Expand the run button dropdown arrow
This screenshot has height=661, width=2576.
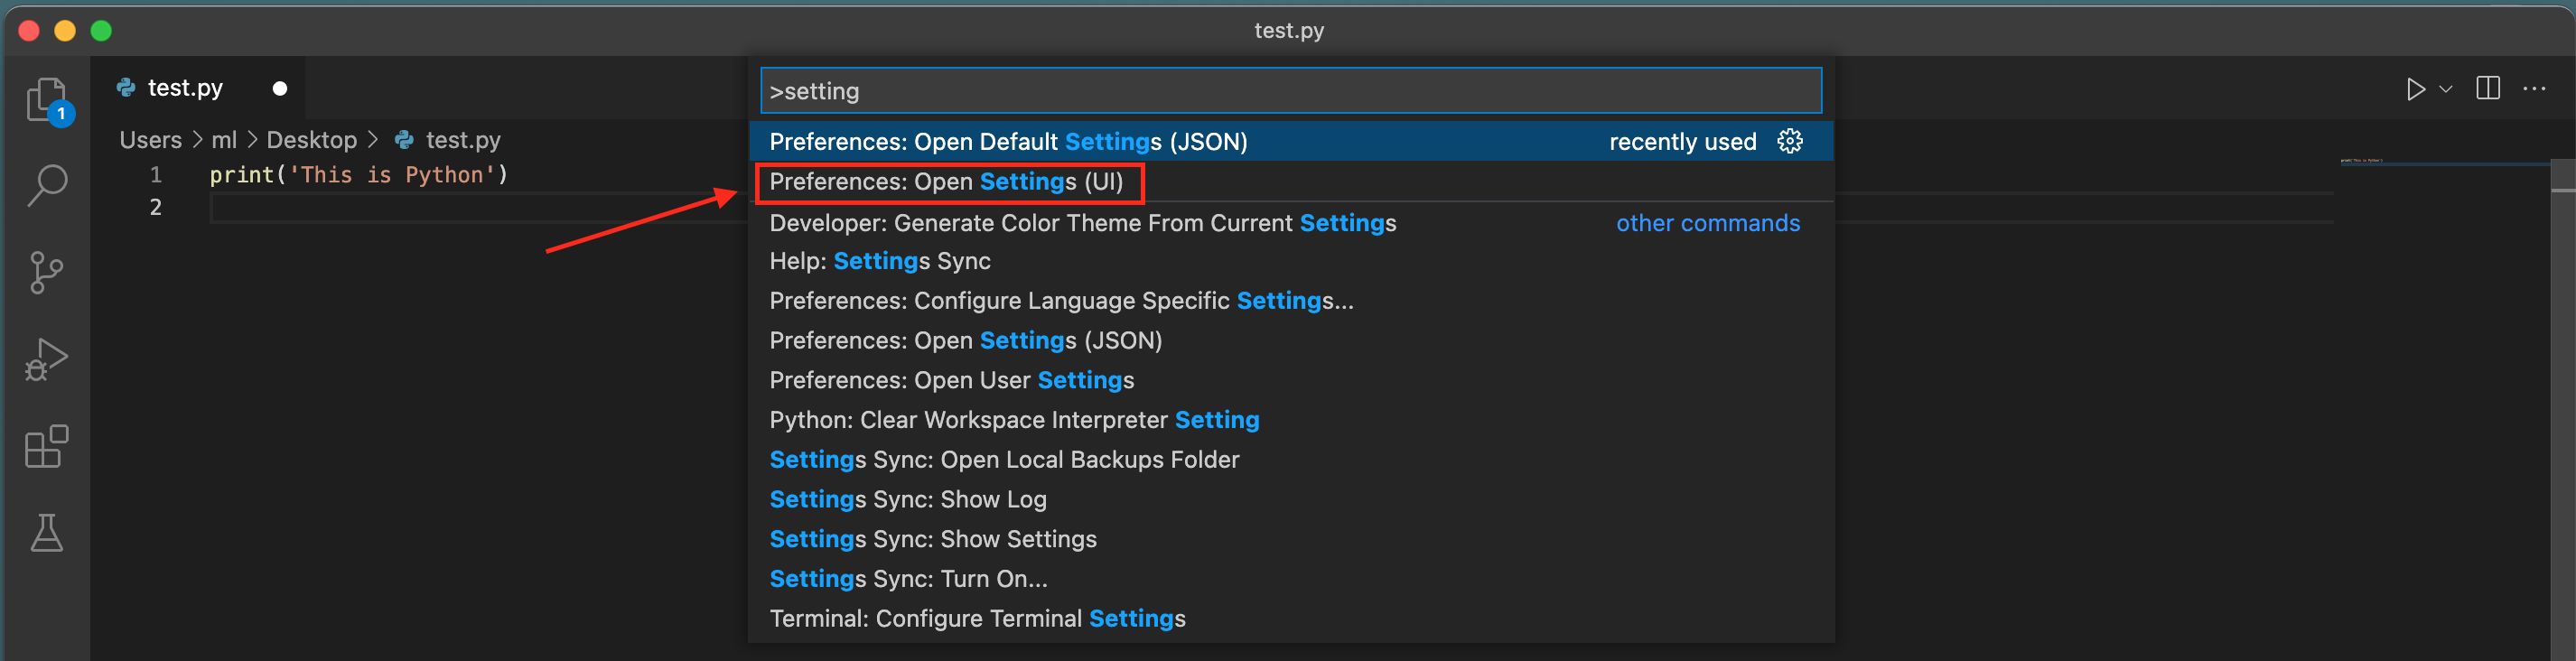[x=2446, y=90]
